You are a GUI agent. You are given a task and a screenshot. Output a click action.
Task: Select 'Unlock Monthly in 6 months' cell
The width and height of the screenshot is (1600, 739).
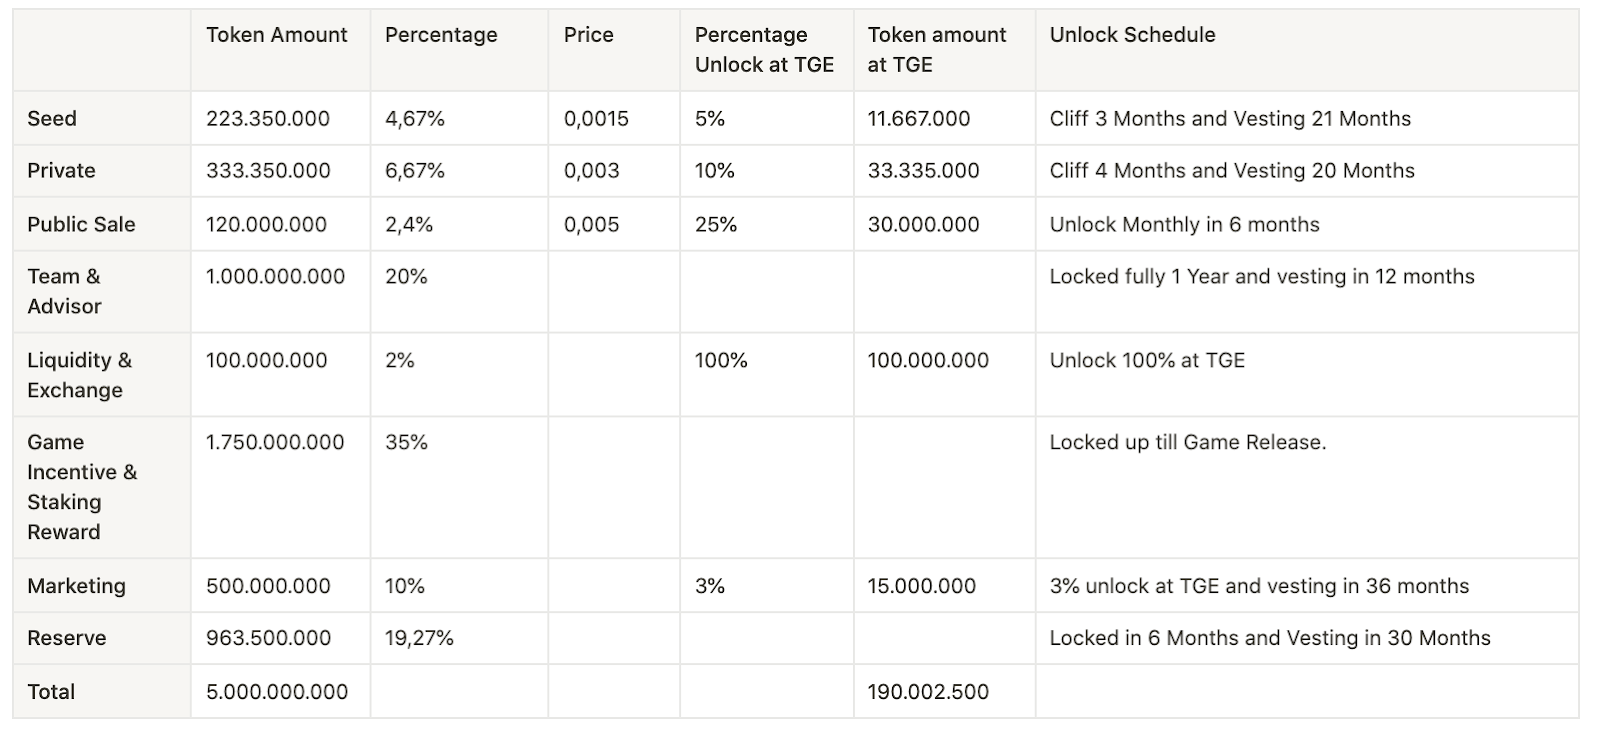tap(1184, 225)
